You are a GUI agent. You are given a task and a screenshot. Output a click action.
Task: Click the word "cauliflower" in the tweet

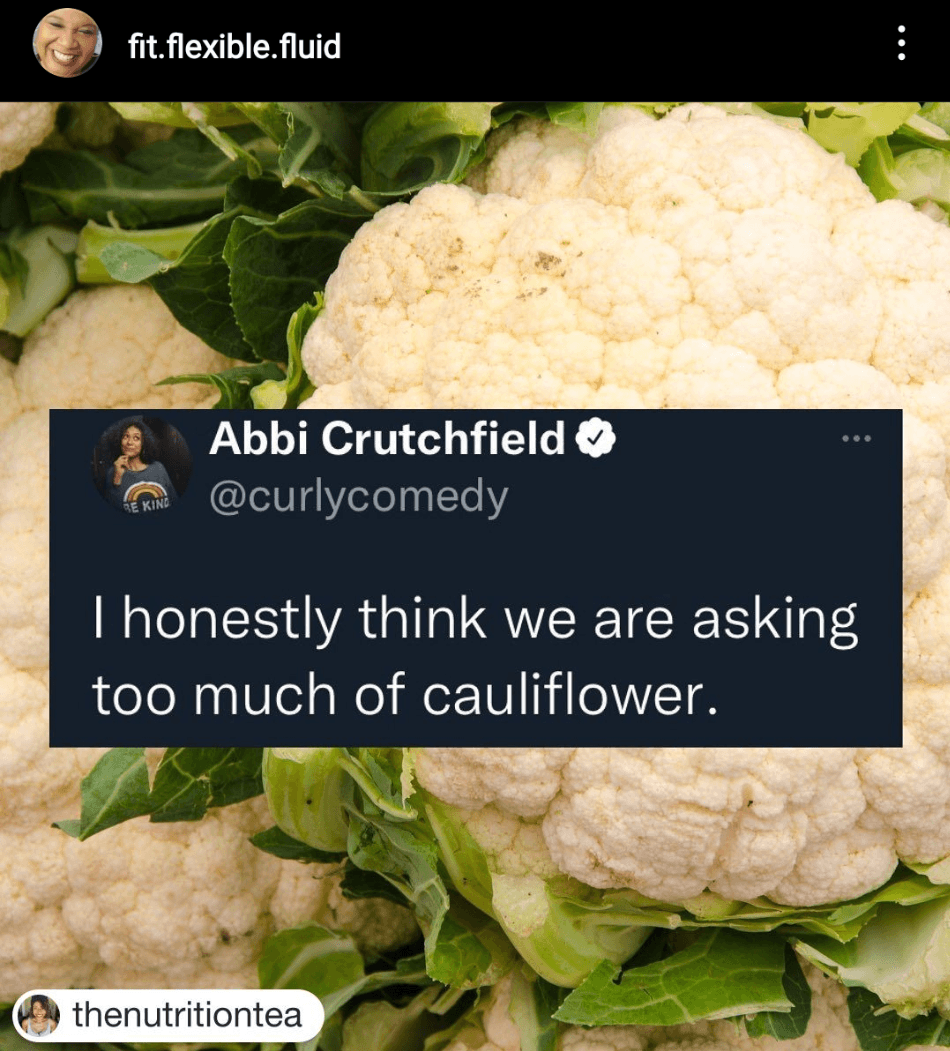click(570, 694)
